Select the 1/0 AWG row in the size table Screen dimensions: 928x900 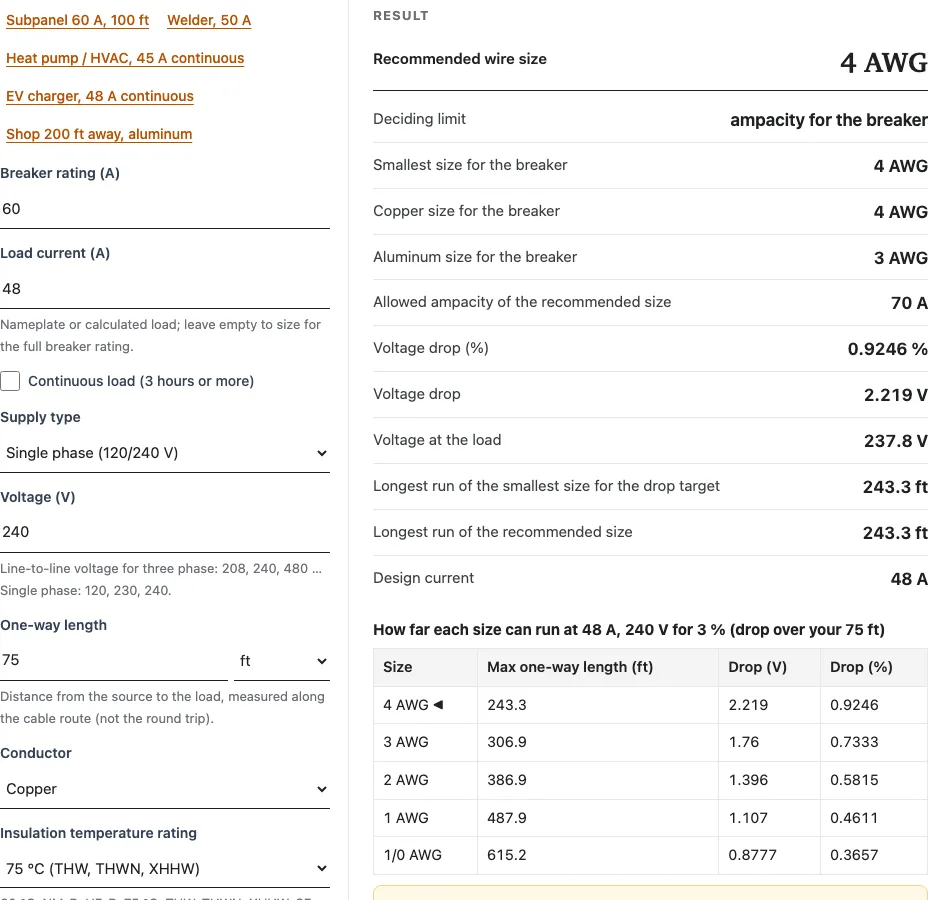pos(650,856)
